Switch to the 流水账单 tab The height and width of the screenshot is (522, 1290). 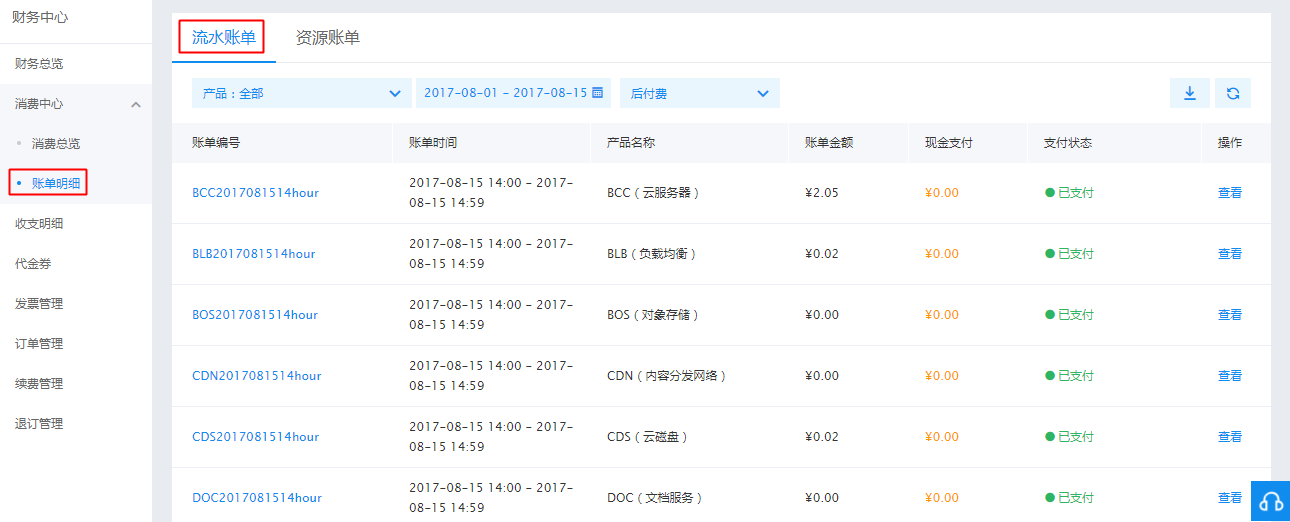click(x=224, y=38)
